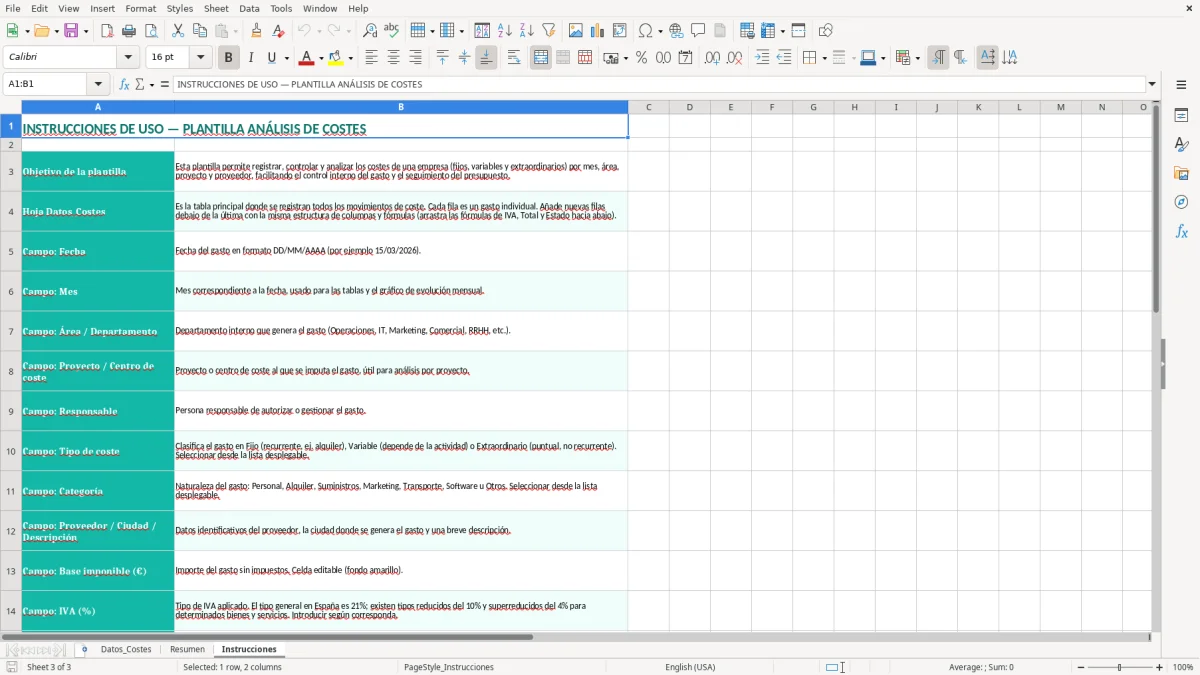Toggle Center Horizontally alignment

click(393, 58)
